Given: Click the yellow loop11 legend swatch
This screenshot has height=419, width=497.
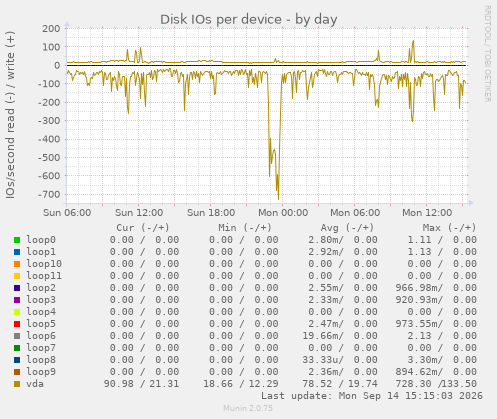Looking at the screenshot, I should pos(17,276).
